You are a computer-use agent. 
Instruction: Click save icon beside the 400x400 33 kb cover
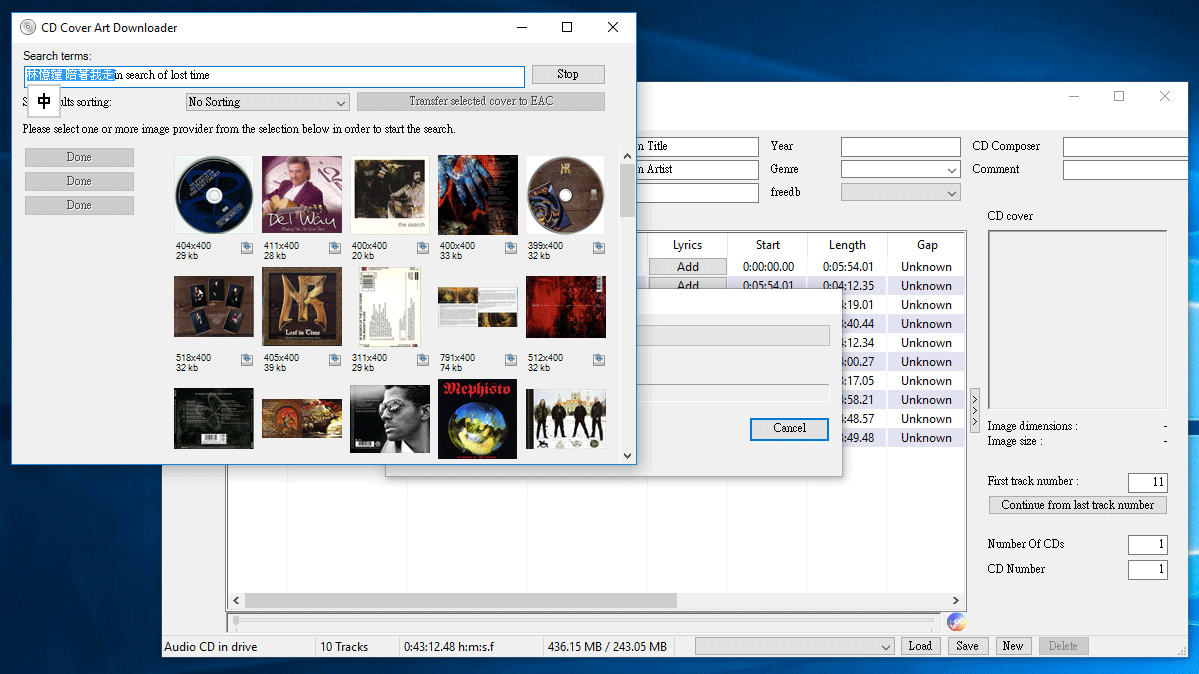click(x=511, y=248)
